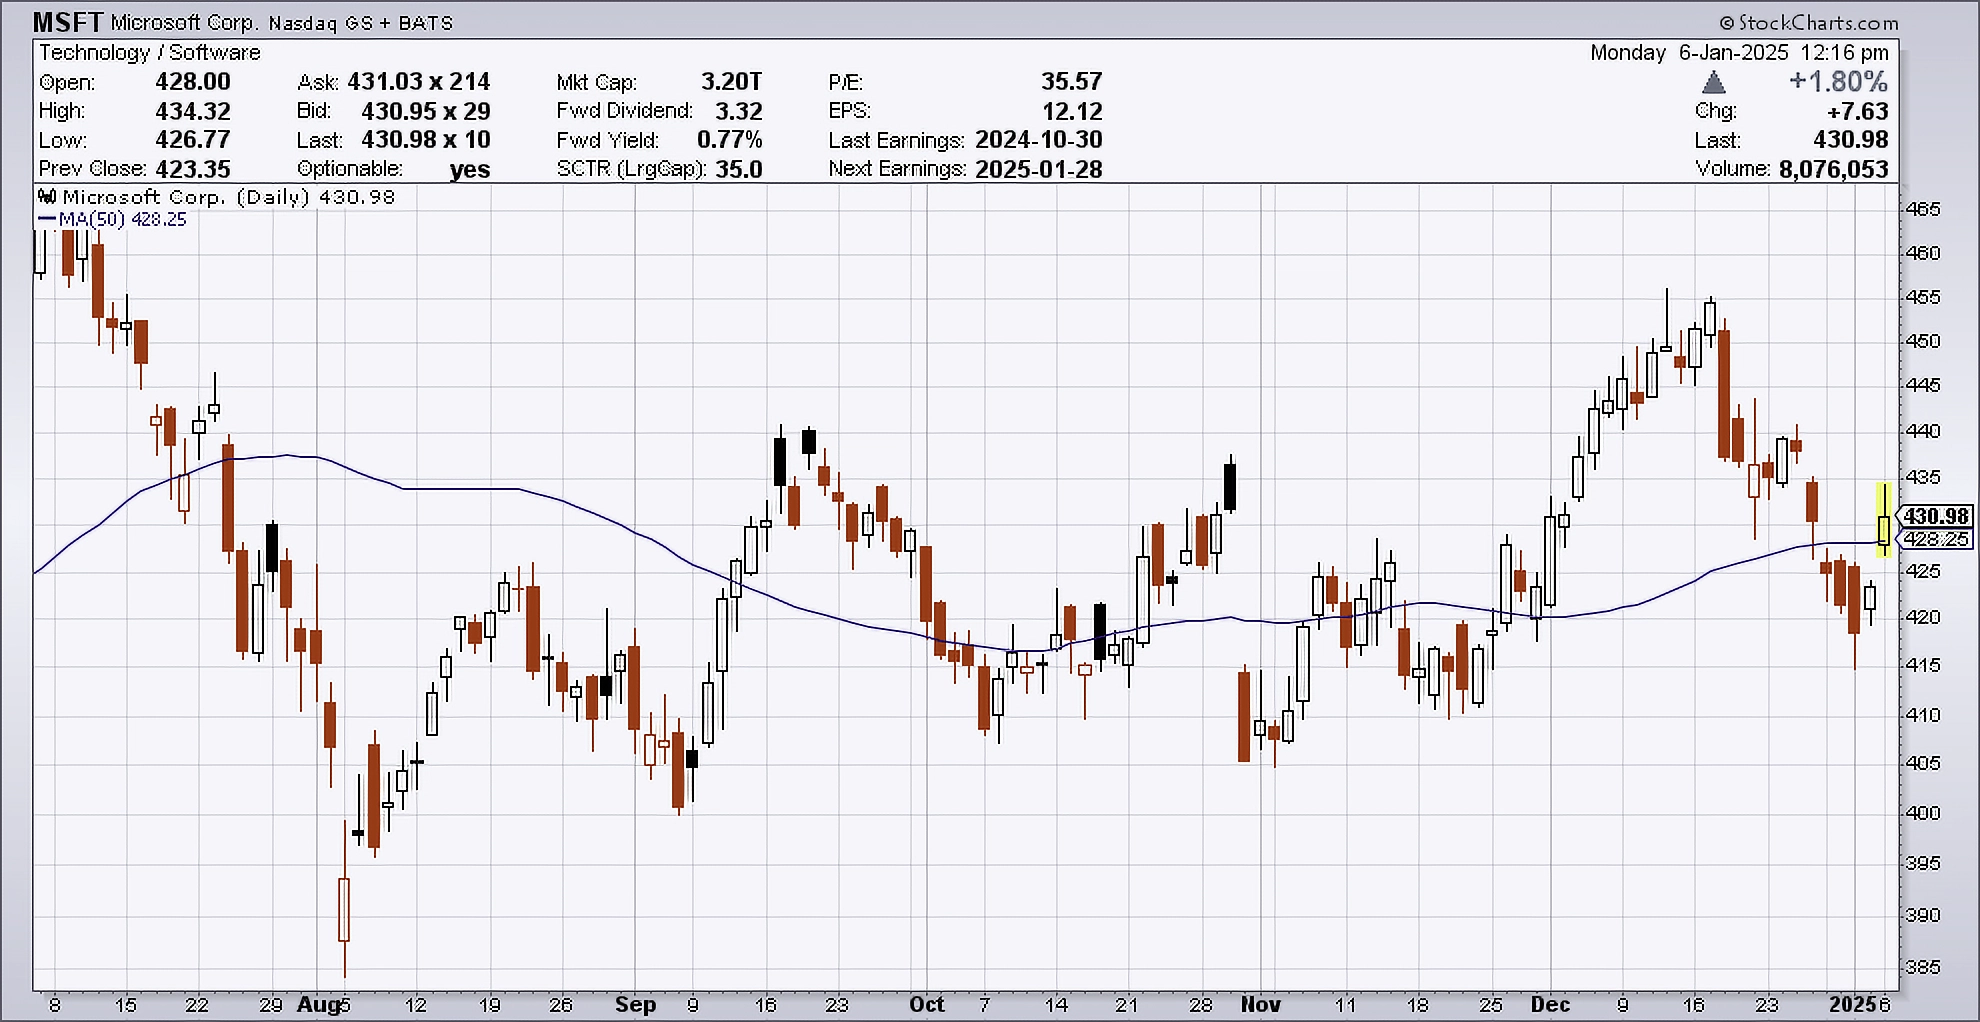This screenshot has height=1022, width=1980.
Task: Click the Microsoft Corp. (Daily) 430.98 legend
Action: (229, 197)
